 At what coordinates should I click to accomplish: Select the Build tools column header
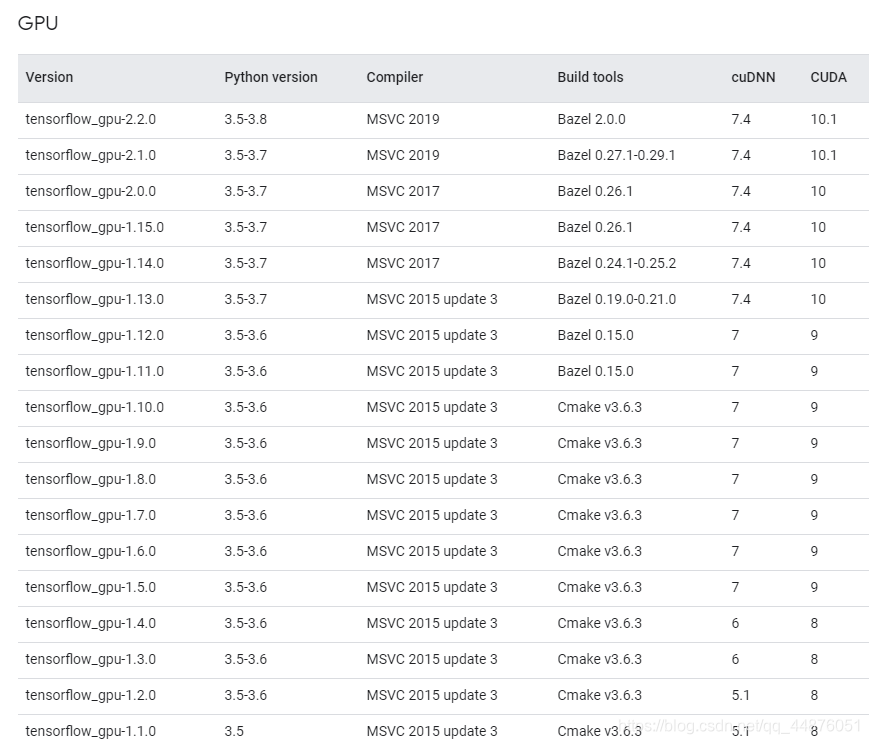(x=590, y=77)
